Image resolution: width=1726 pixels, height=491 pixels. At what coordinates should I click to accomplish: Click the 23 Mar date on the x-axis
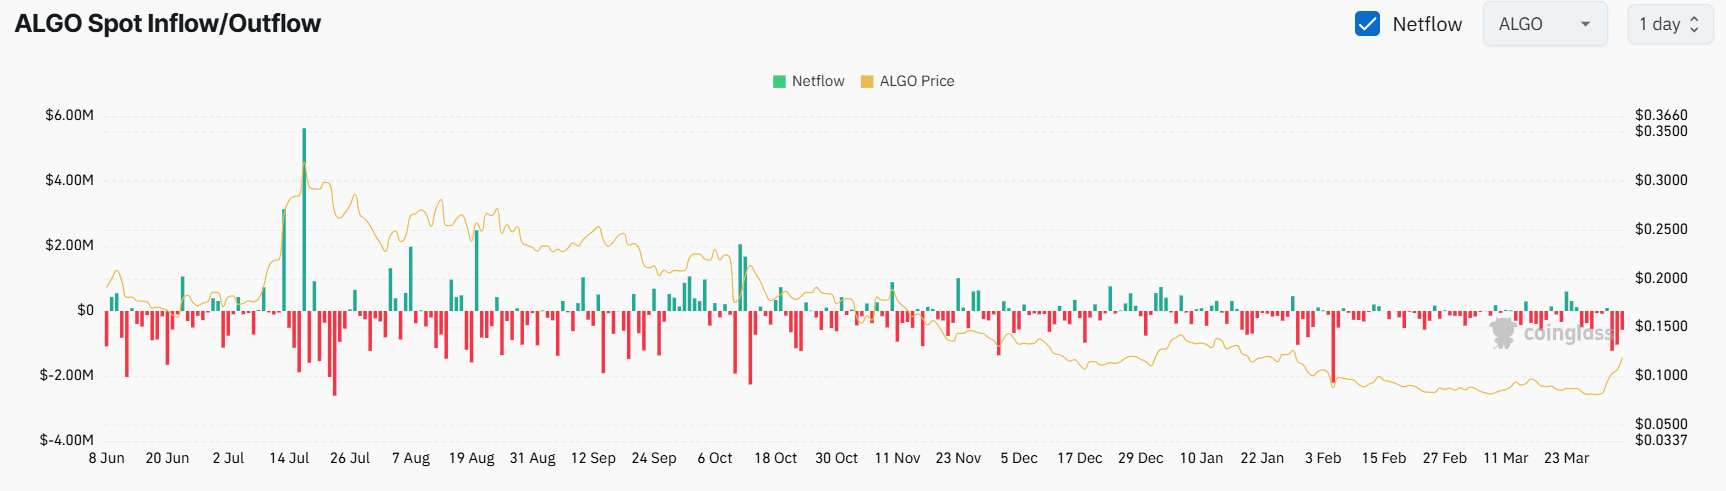(1566, 458)
